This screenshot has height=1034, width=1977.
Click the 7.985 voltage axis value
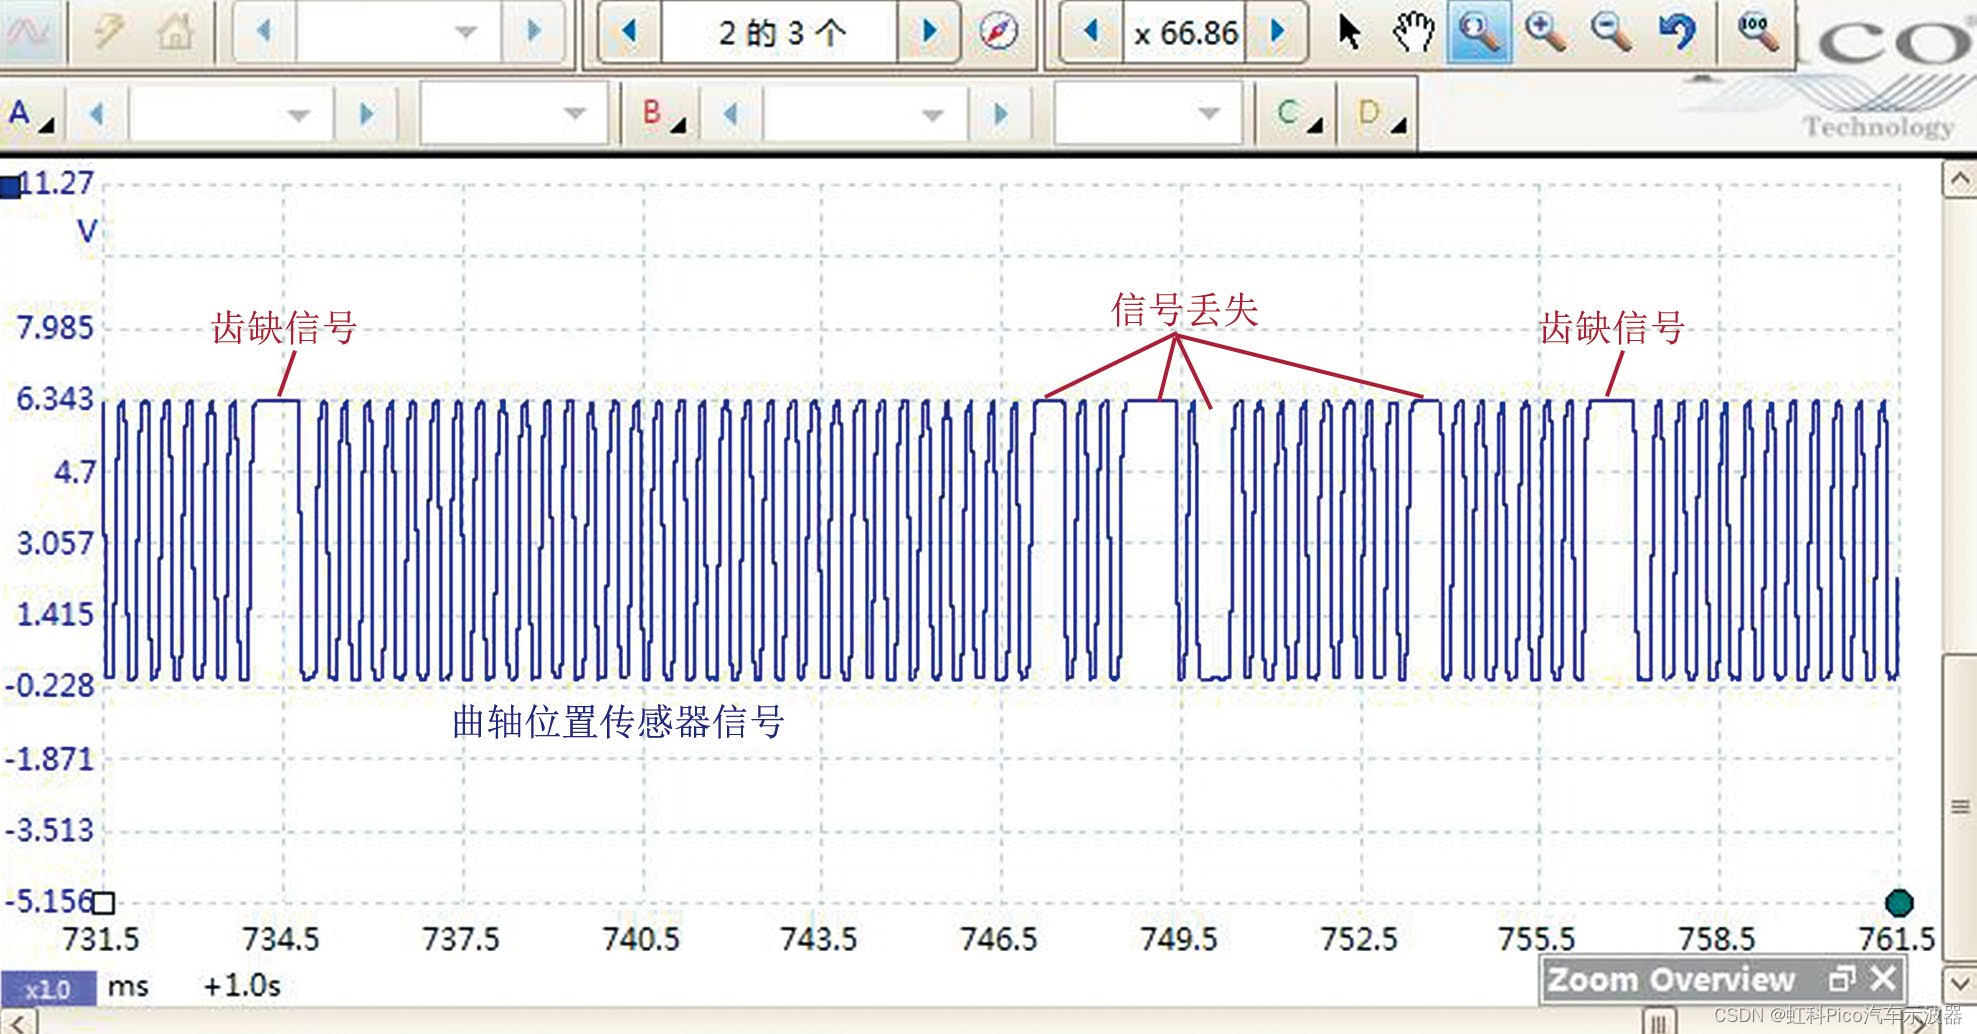[x=55, y=327]
